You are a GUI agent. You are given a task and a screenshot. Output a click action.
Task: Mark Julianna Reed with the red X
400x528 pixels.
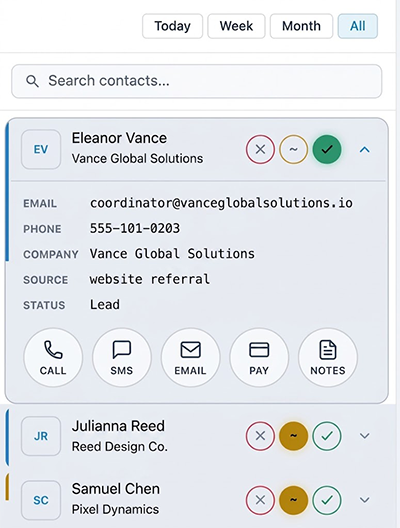(260, 436)
